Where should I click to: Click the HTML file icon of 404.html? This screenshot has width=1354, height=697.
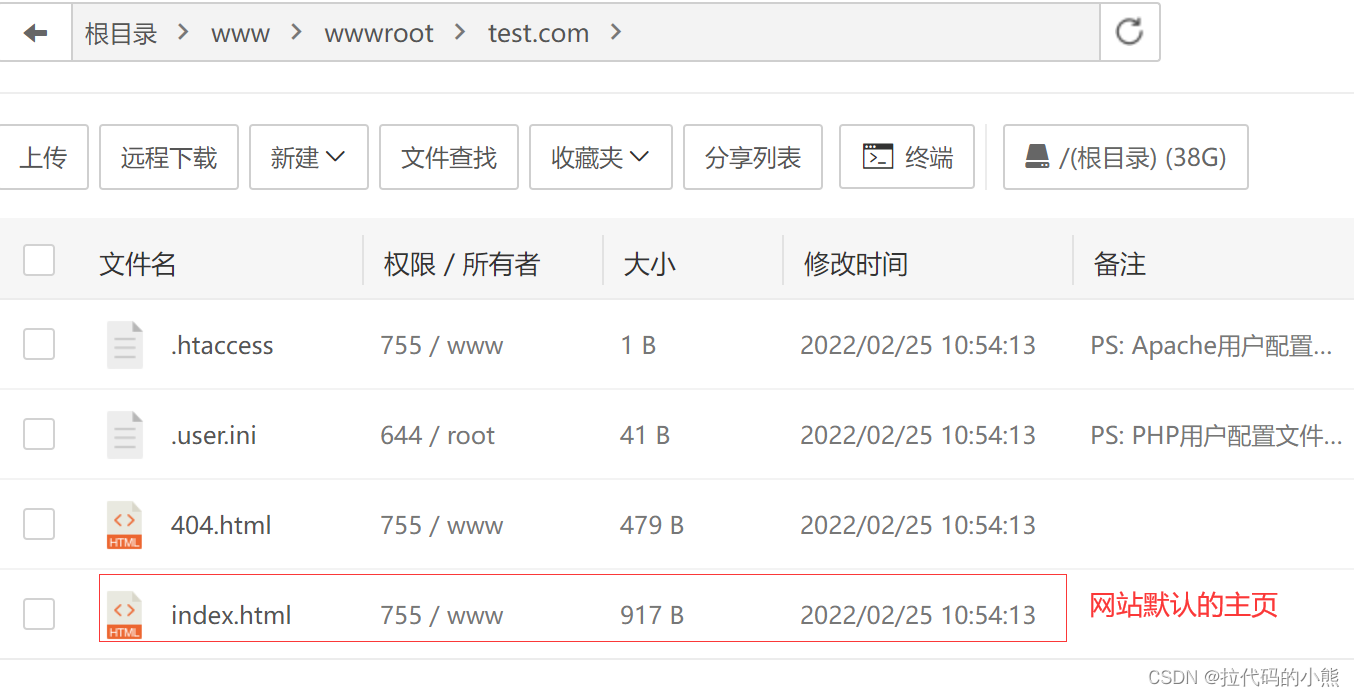[x=124, y=524]
